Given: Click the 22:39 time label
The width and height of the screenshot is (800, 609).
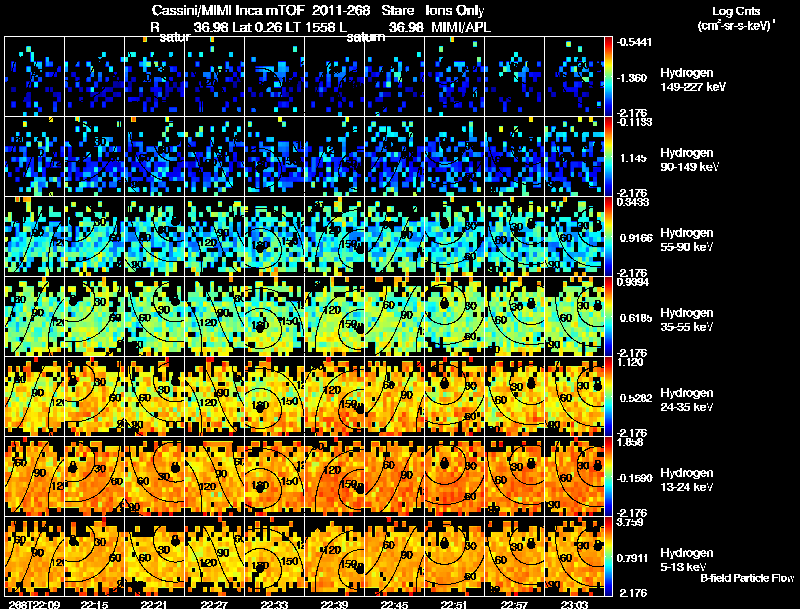Looking at the screenshot, I should pos(334,605).
